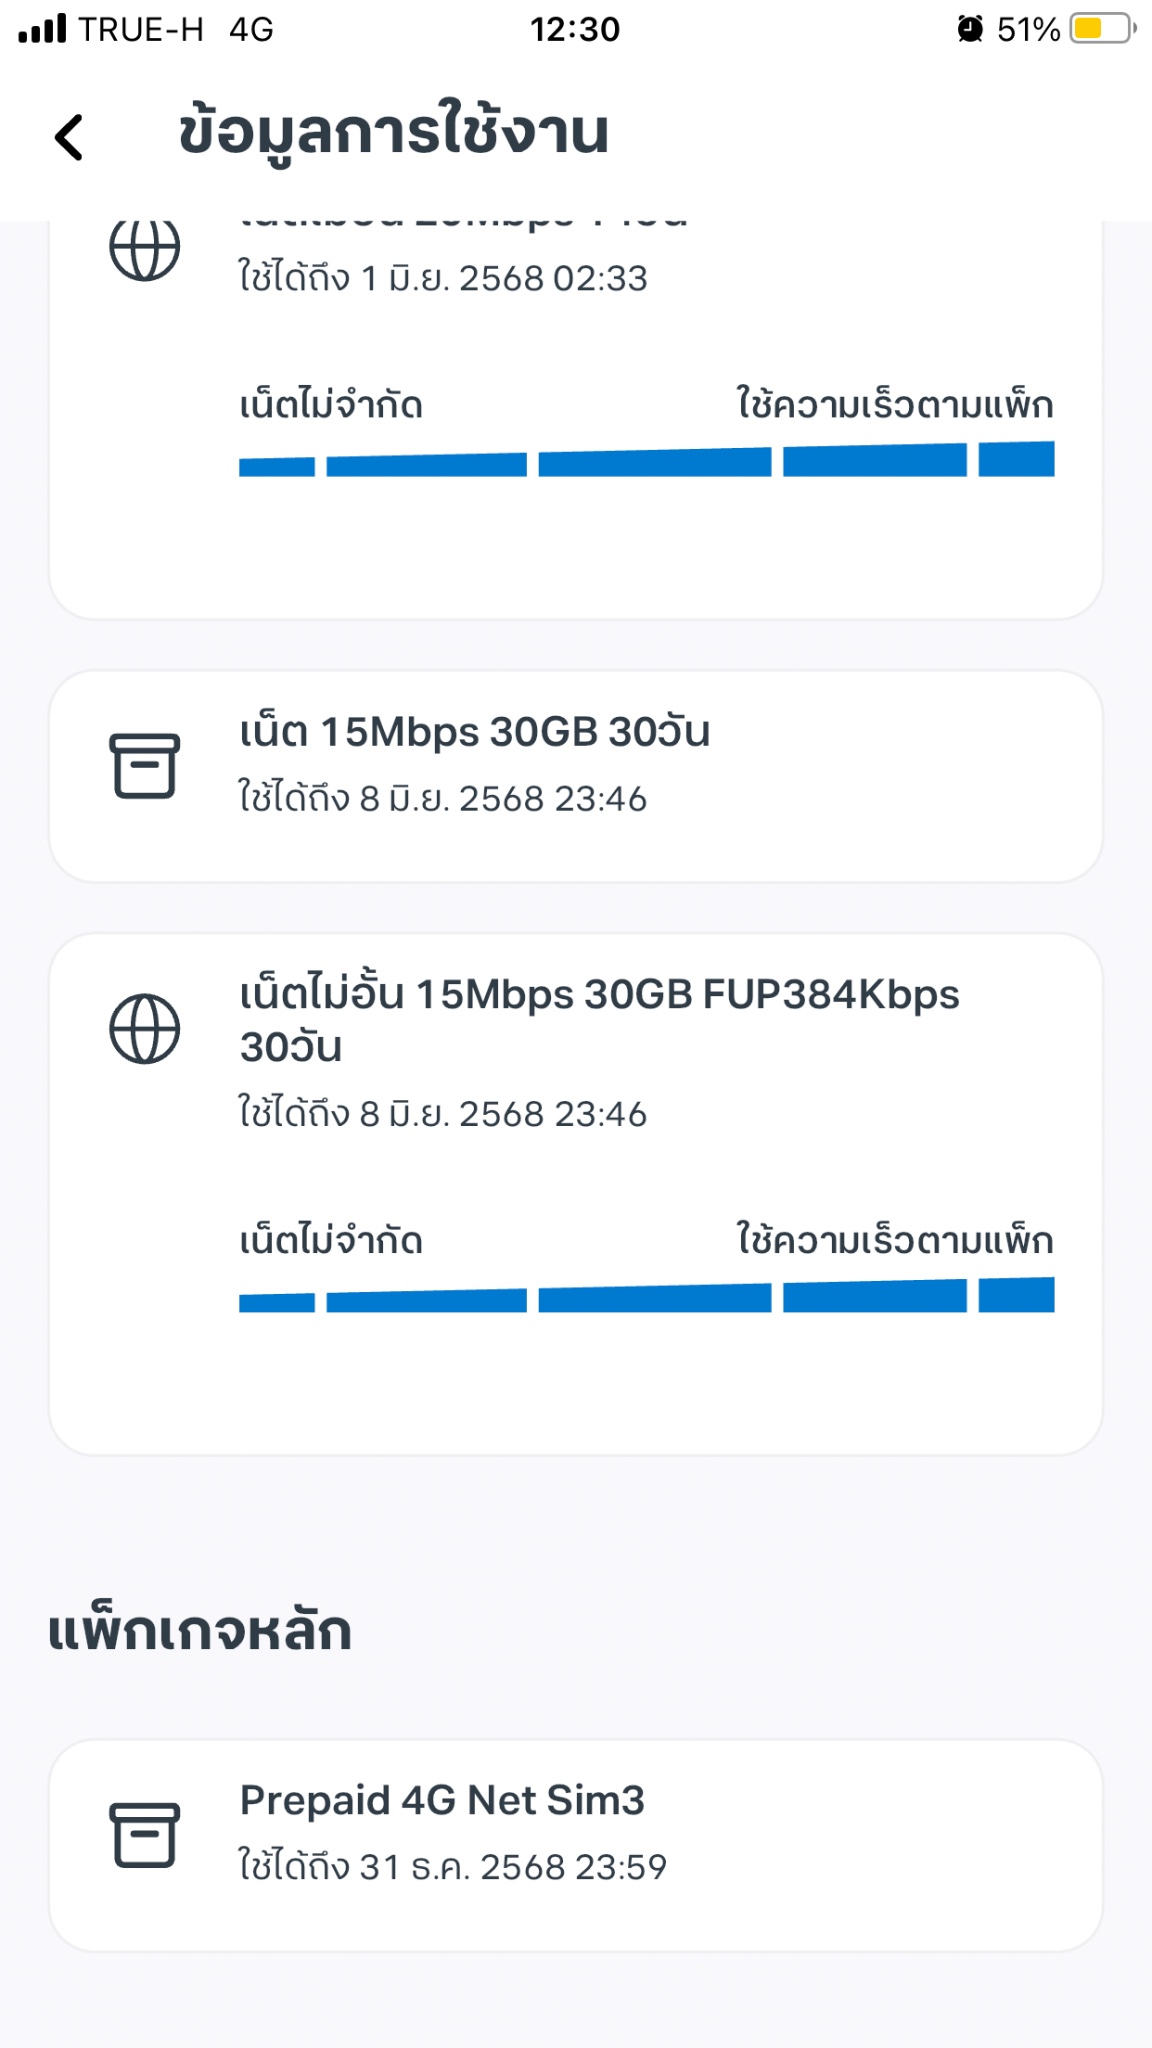Tap the archive box icon beside เน็ต 15Mbps 30GB
Image resolution: width=1152 pixels, height=2048 pixels.
[144, 766]
